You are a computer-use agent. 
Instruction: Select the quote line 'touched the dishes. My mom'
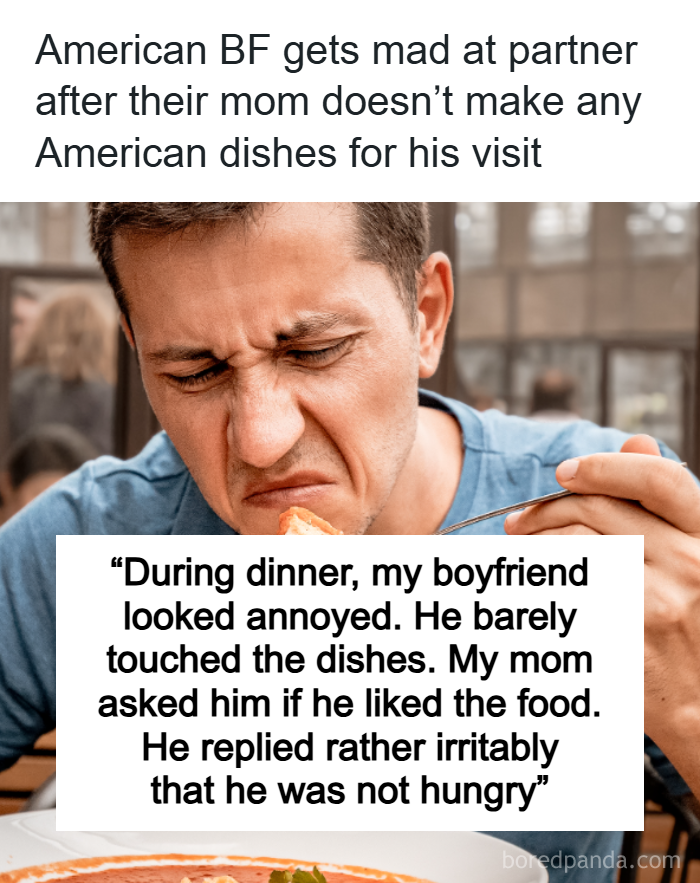(350, 660)
